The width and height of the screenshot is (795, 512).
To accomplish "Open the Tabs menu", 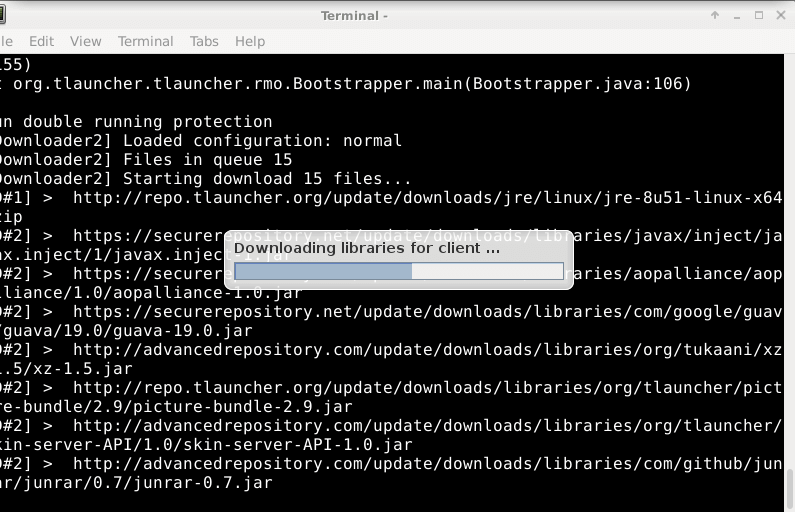I will coord(204,41).
